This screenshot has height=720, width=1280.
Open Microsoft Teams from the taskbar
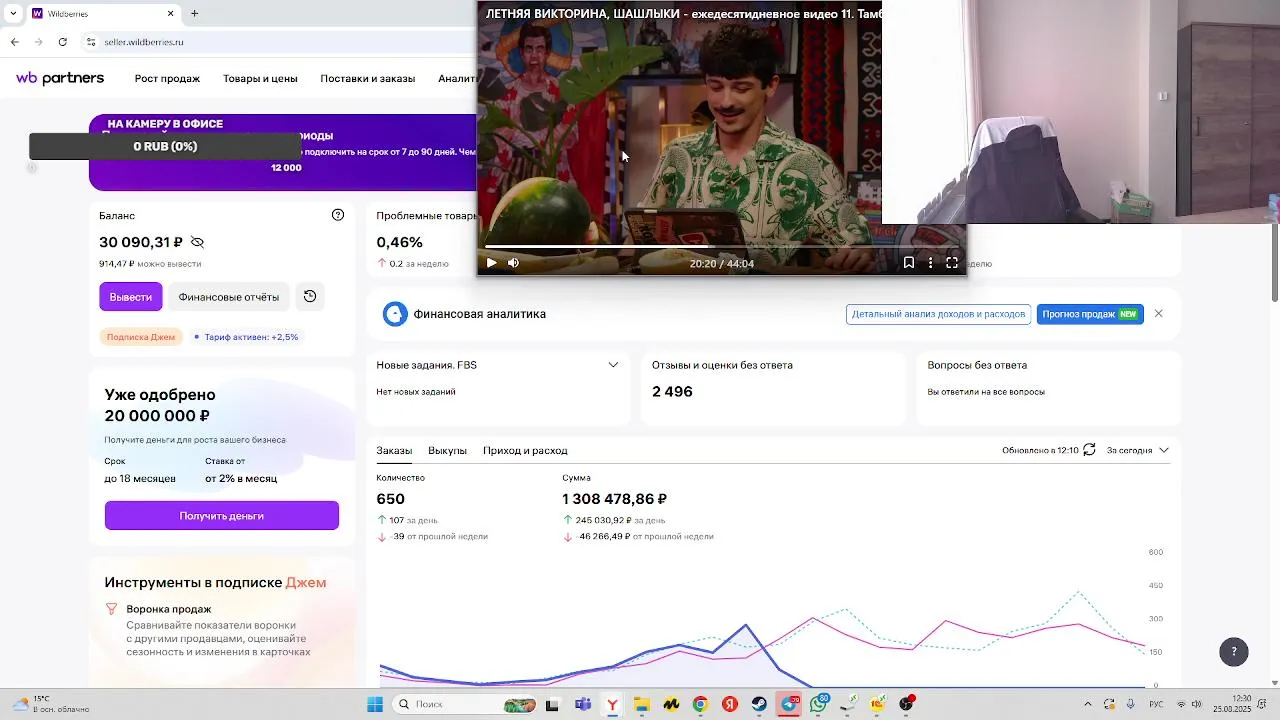(x=583, y=704)
